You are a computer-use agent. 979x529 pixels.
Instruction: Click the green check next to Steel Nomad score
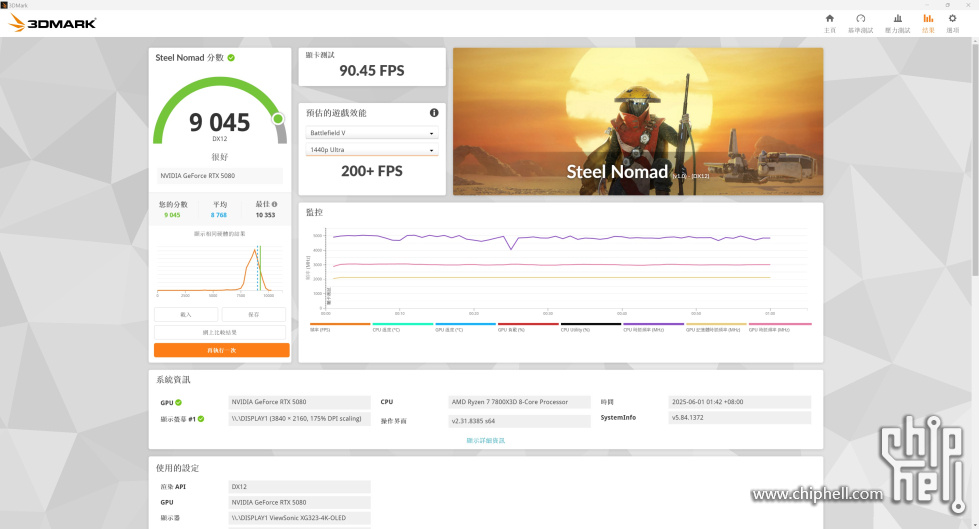click(x=231, y=57)
